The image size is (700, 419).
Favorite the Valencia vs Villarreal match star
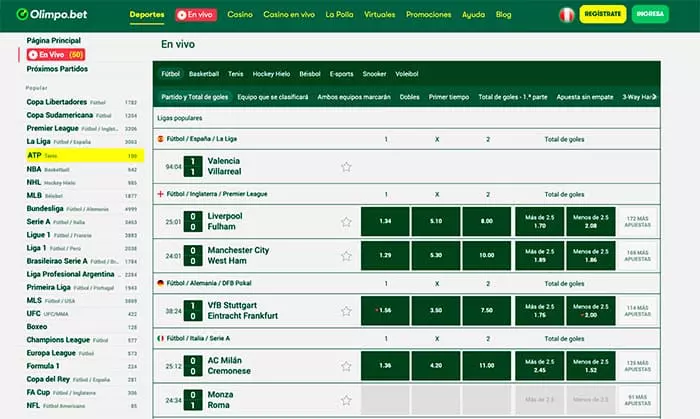346,167
